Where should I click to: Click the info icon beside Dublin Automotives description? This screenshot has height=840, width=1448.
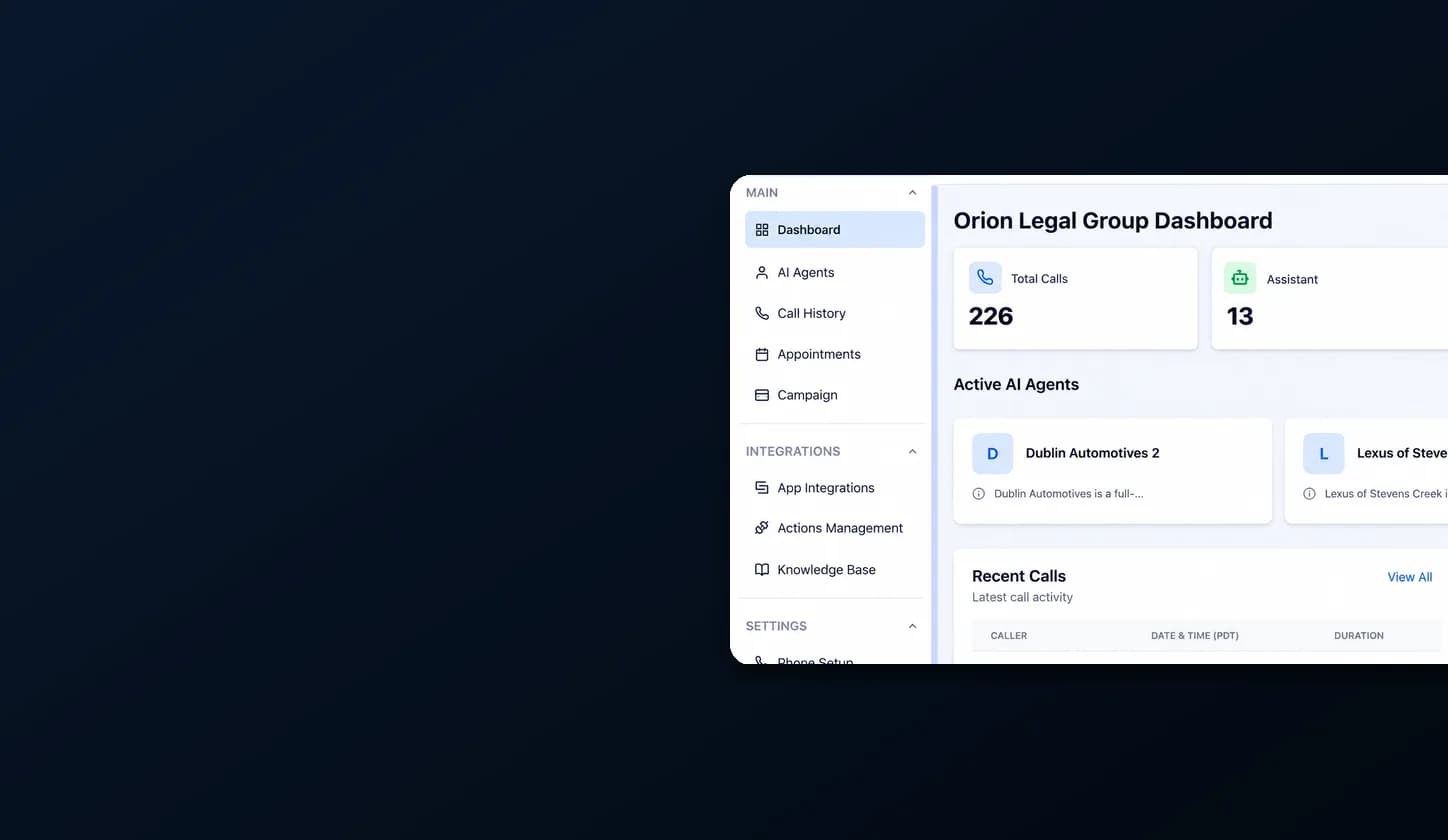click(x=978, y=494)
